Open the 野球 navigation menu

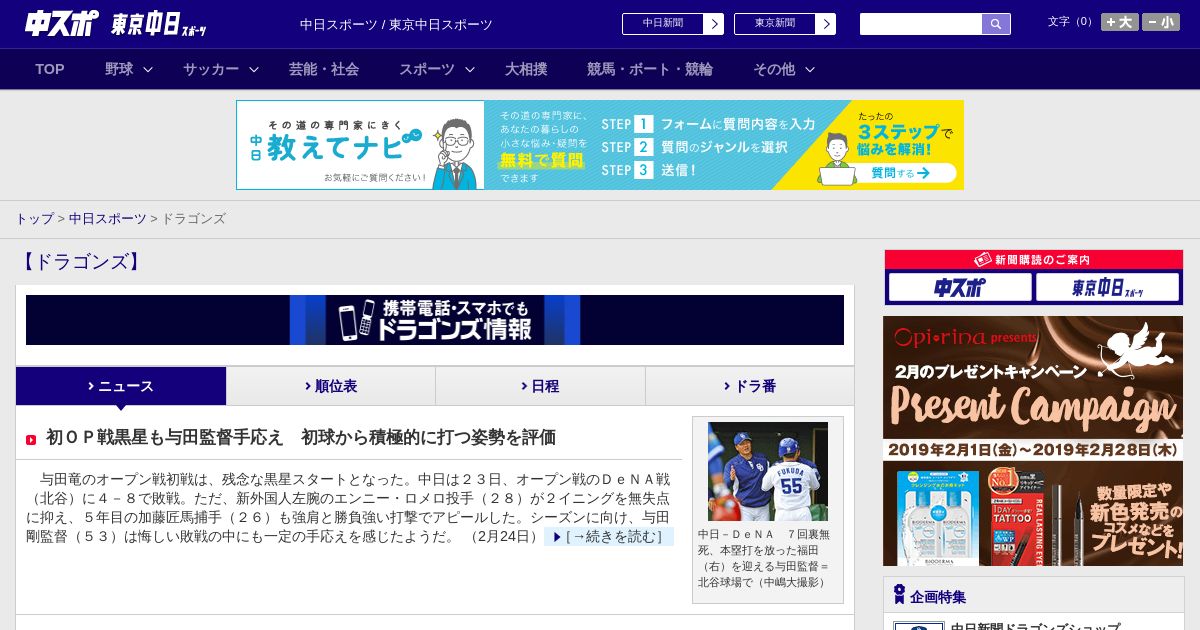click(119, 69)
